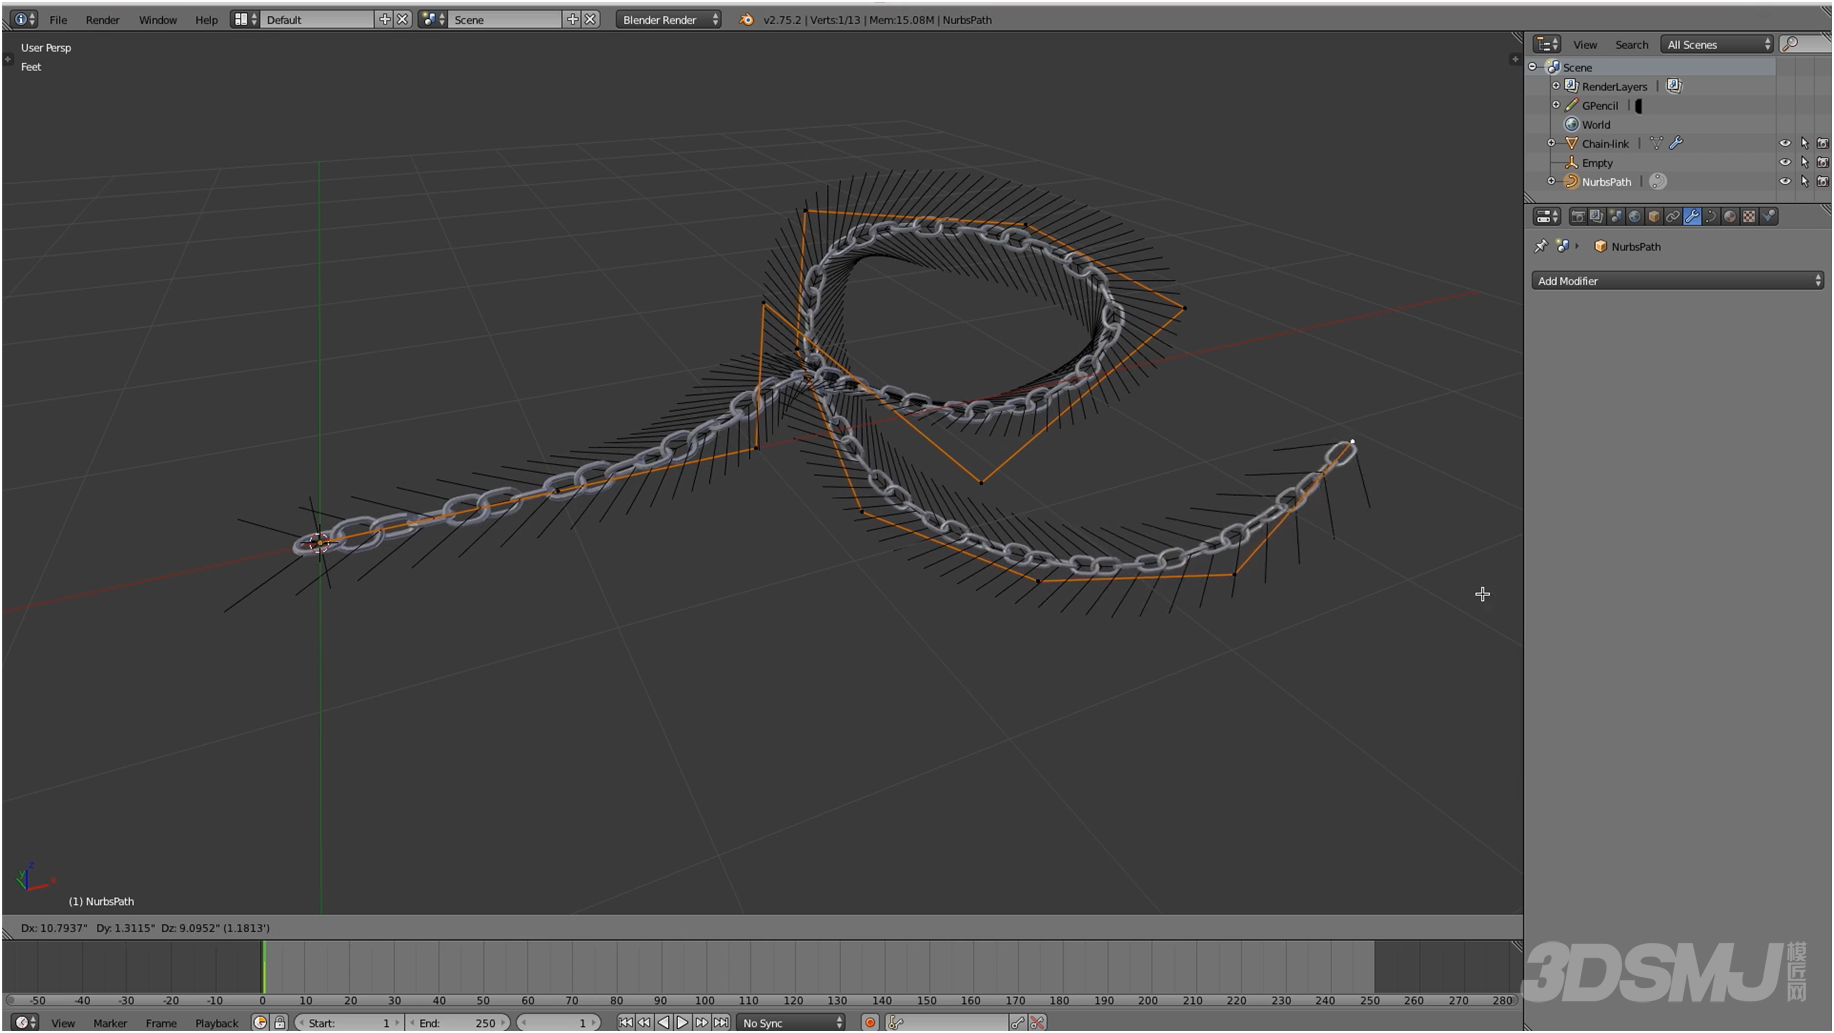Open the Object Constraints tab
Viewport: 1834px width, 1033px height.
(1673, 216)
